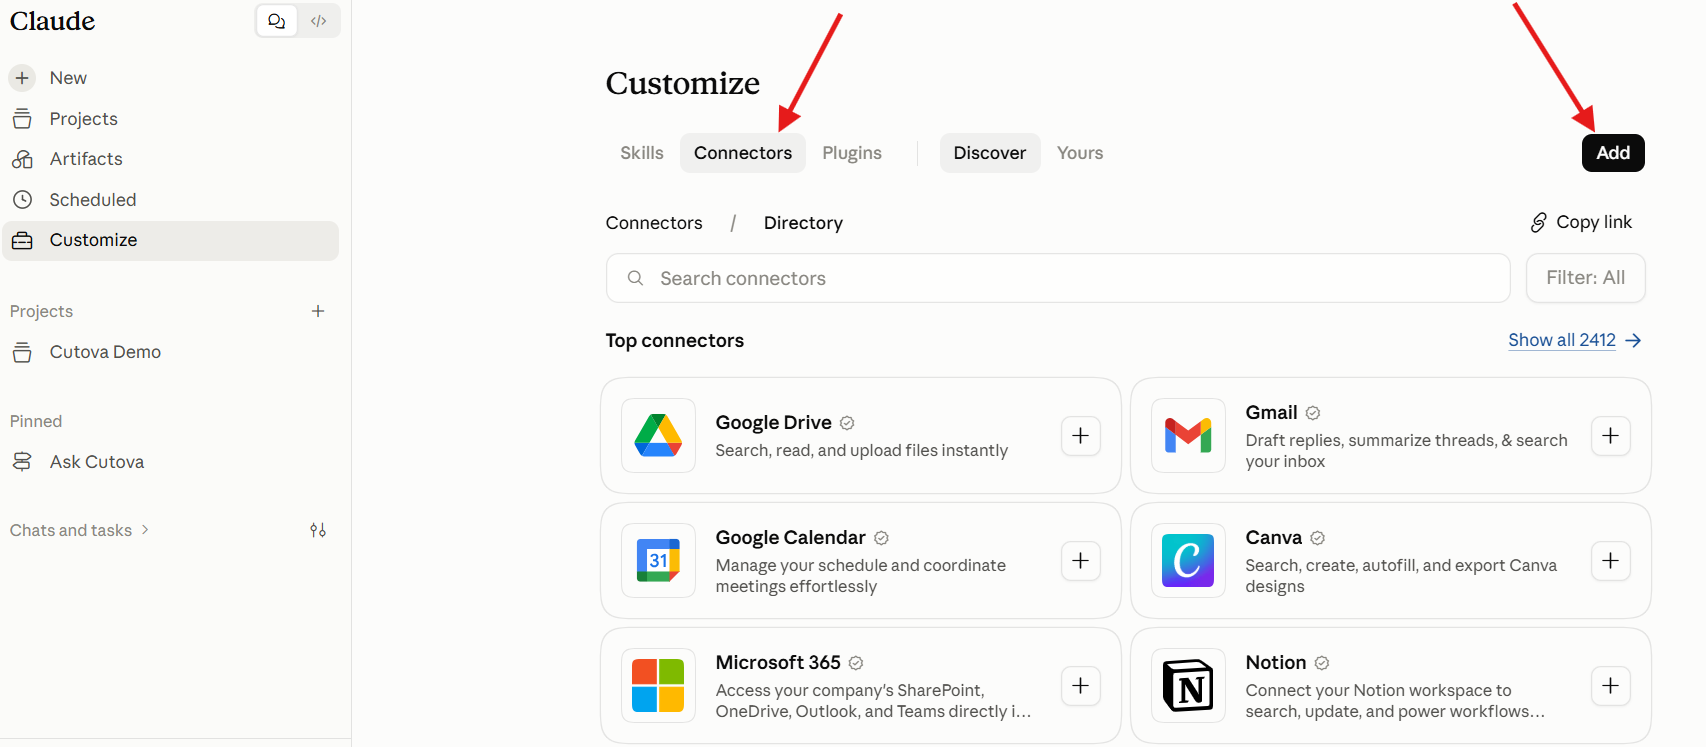
Task: Add the Google Calendar connector
Action: (1081, 561)
